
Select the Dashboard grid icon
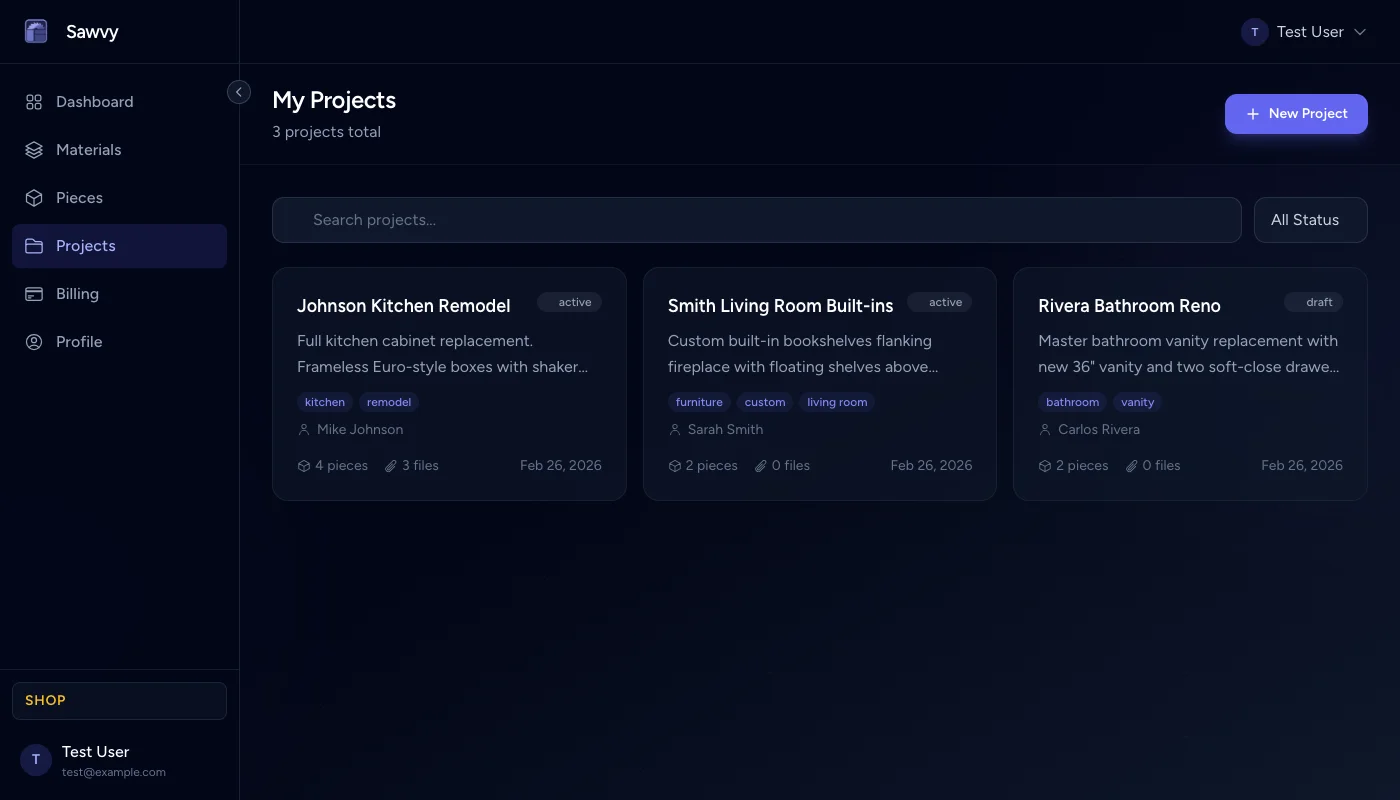click(33, 101)
